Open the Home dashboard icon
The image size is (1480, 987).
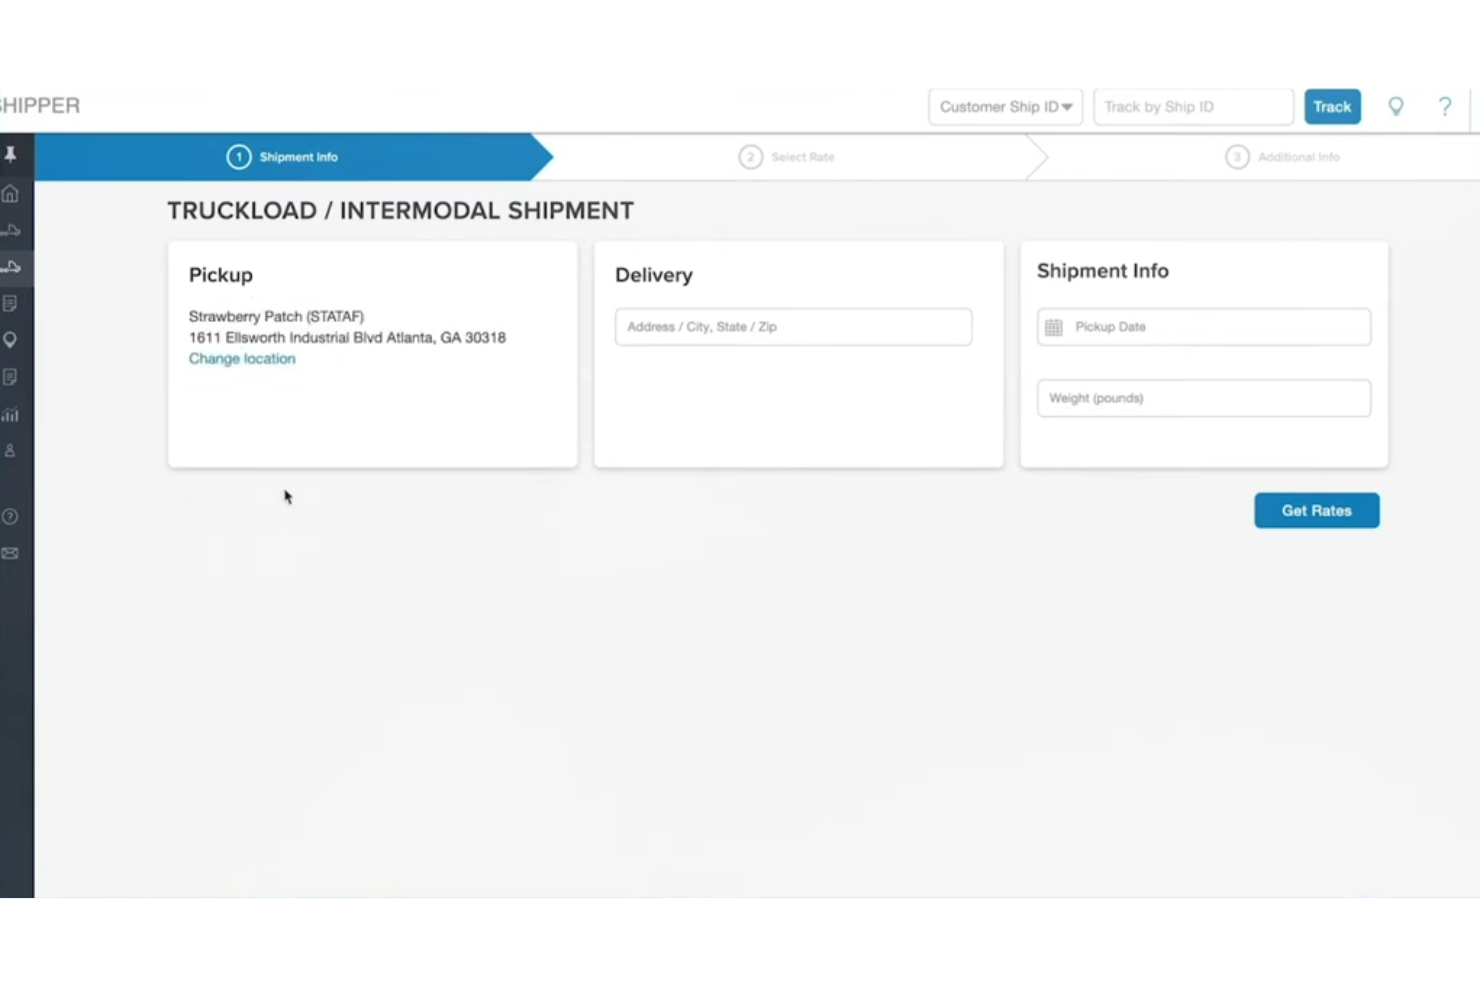(11, 193)
